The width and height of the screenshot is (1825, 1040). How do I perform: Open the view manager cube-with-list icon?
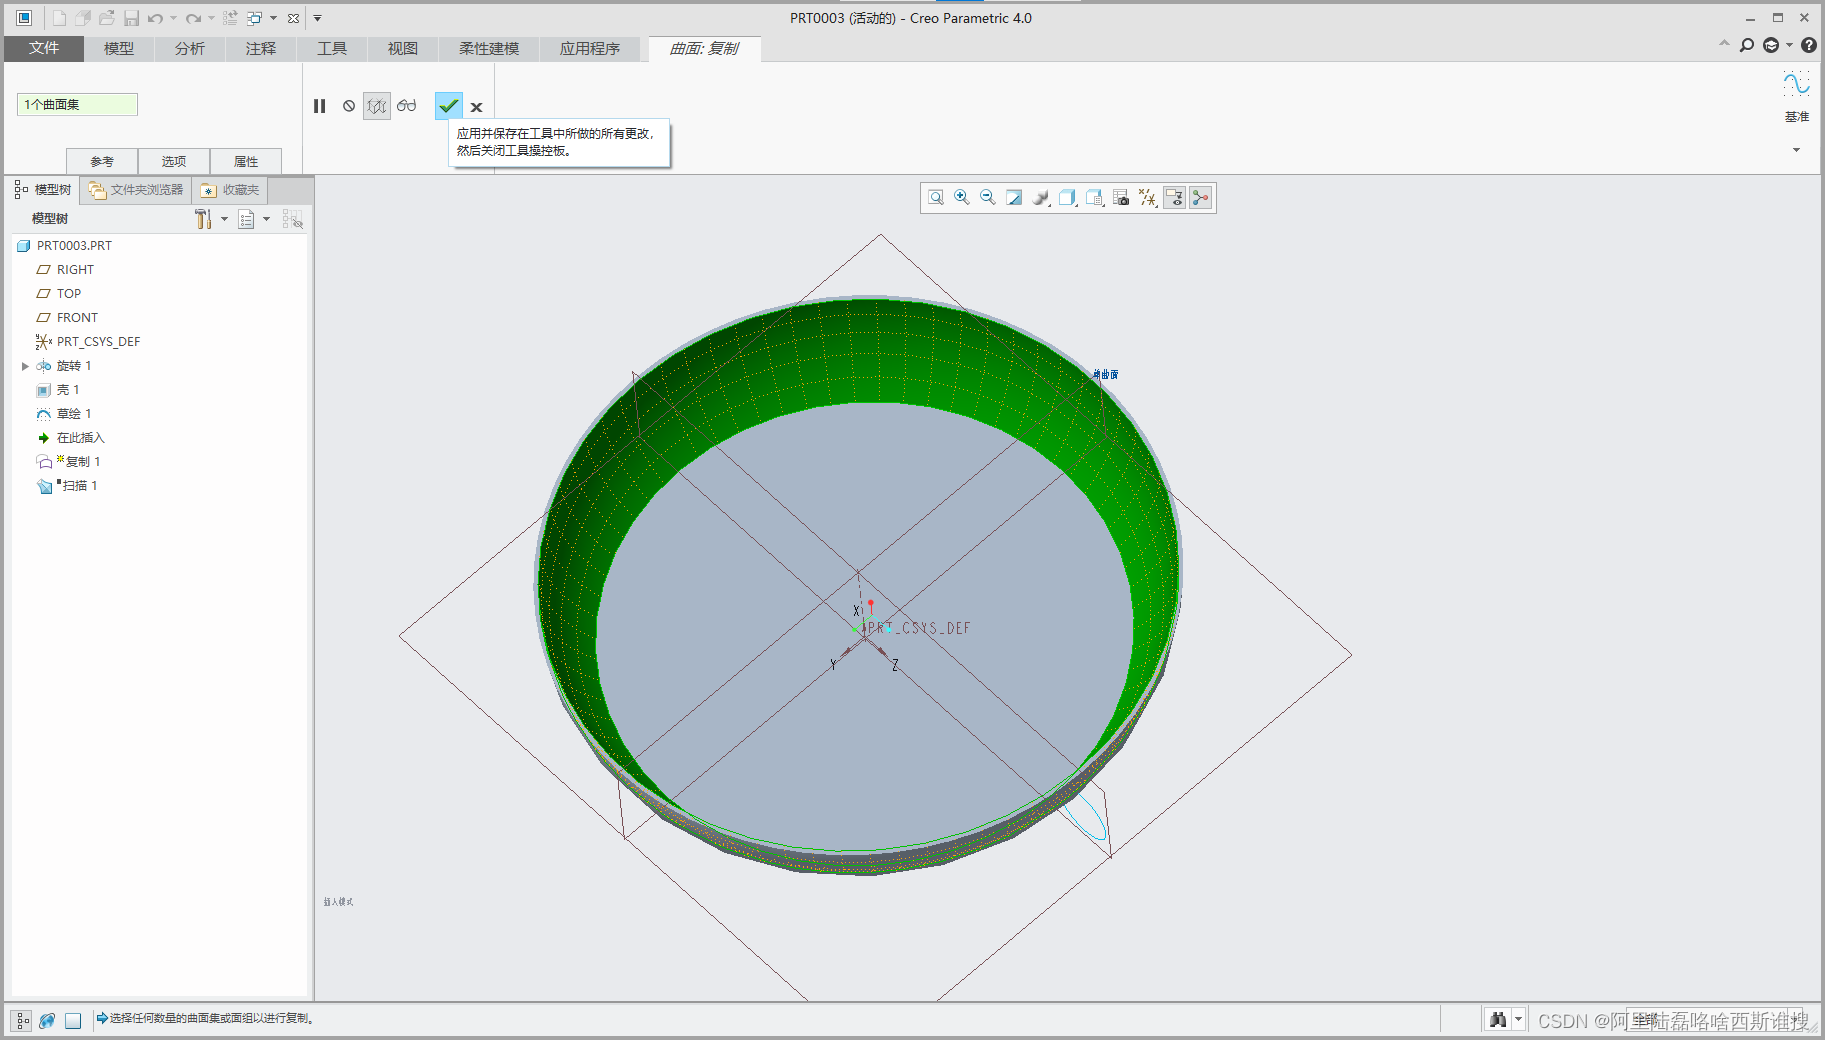tap(1094, 198)
